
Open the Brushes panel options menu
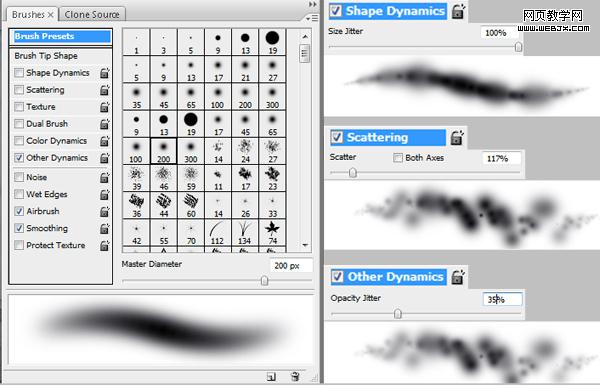pos(311,18)
